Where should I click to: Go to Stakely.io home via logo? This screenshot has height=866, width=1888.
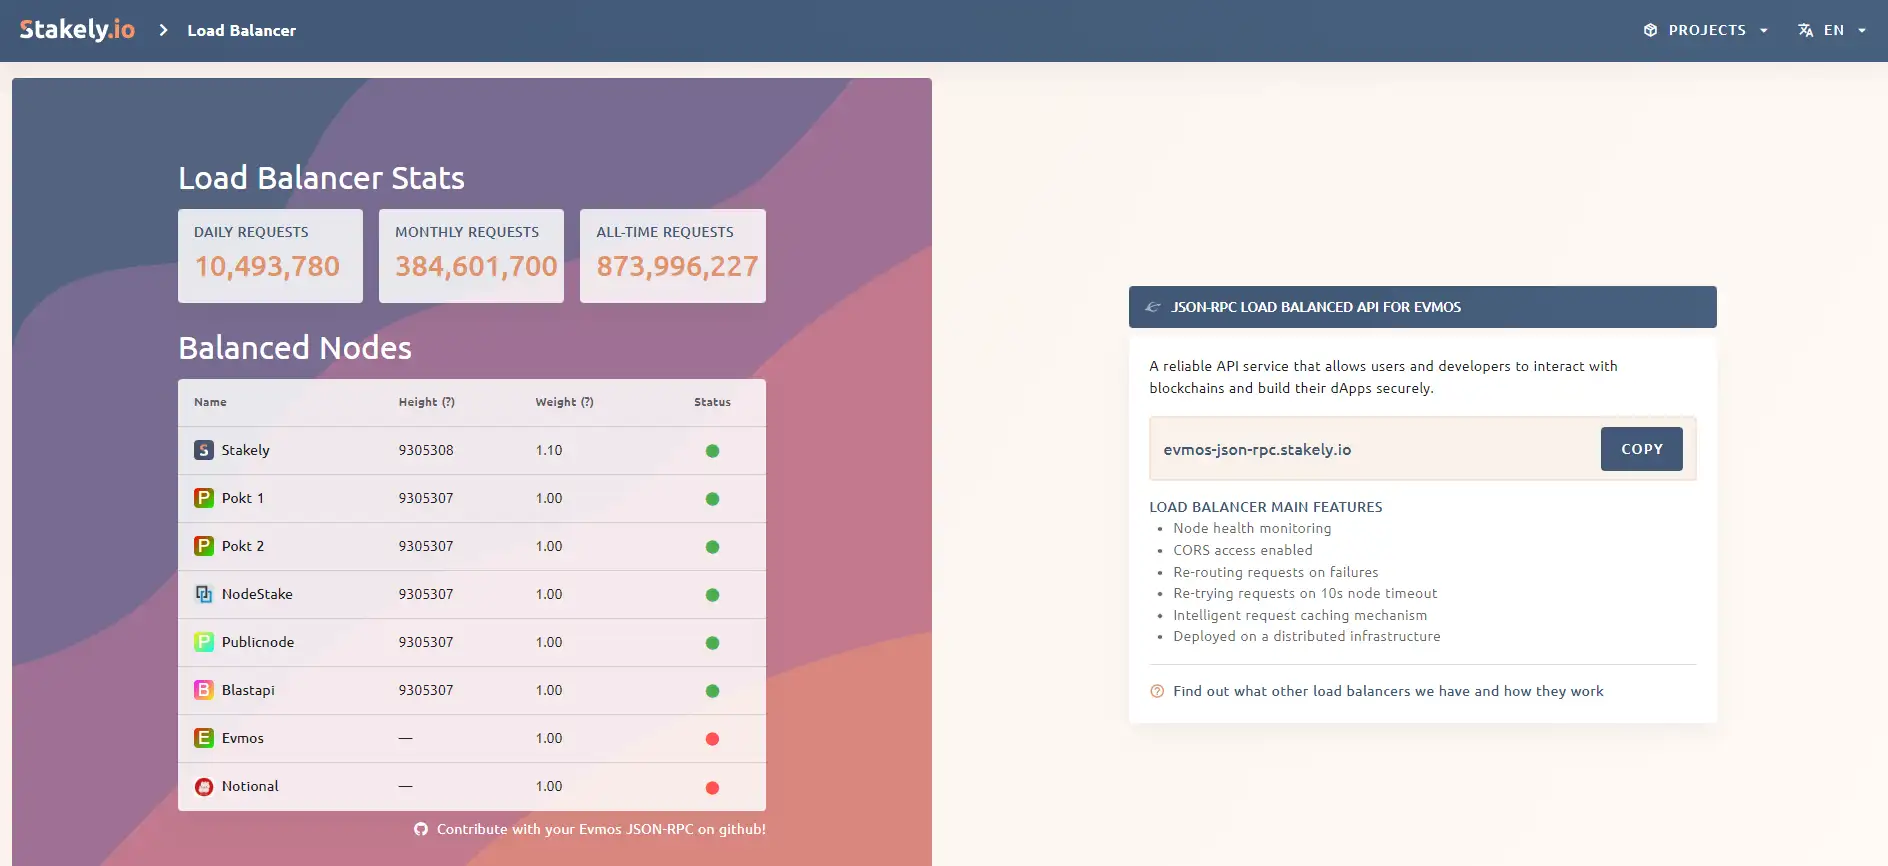click(77, 30)
